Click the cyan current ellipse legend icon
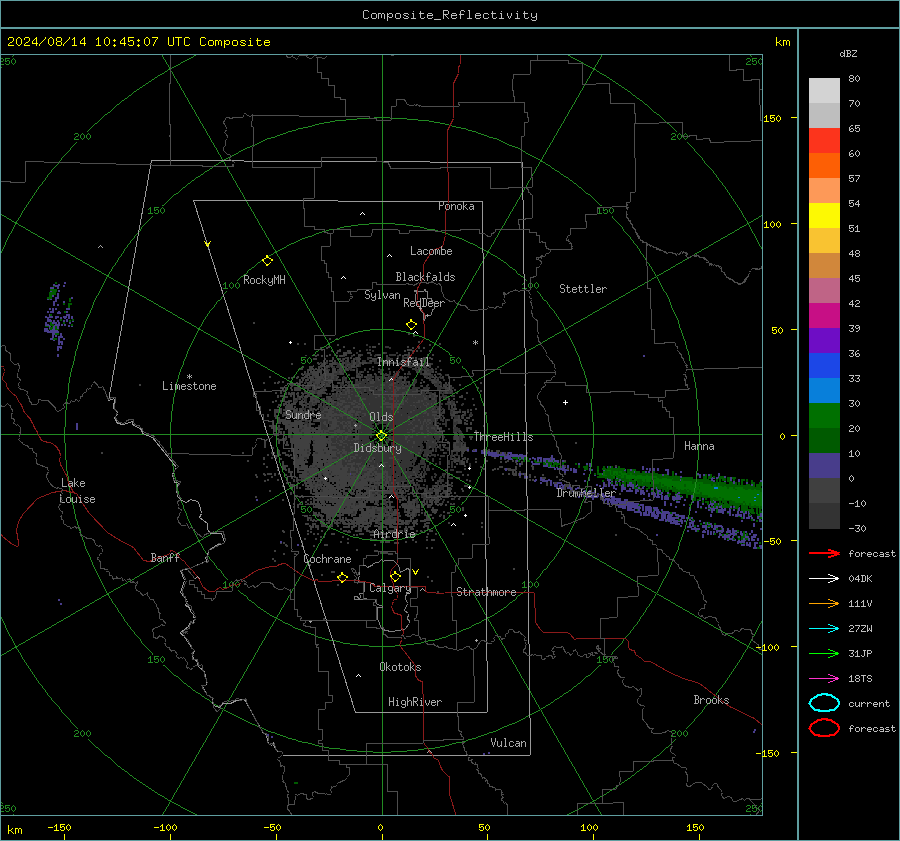Screen dimensions: 900x841 (x=824, y=703)
